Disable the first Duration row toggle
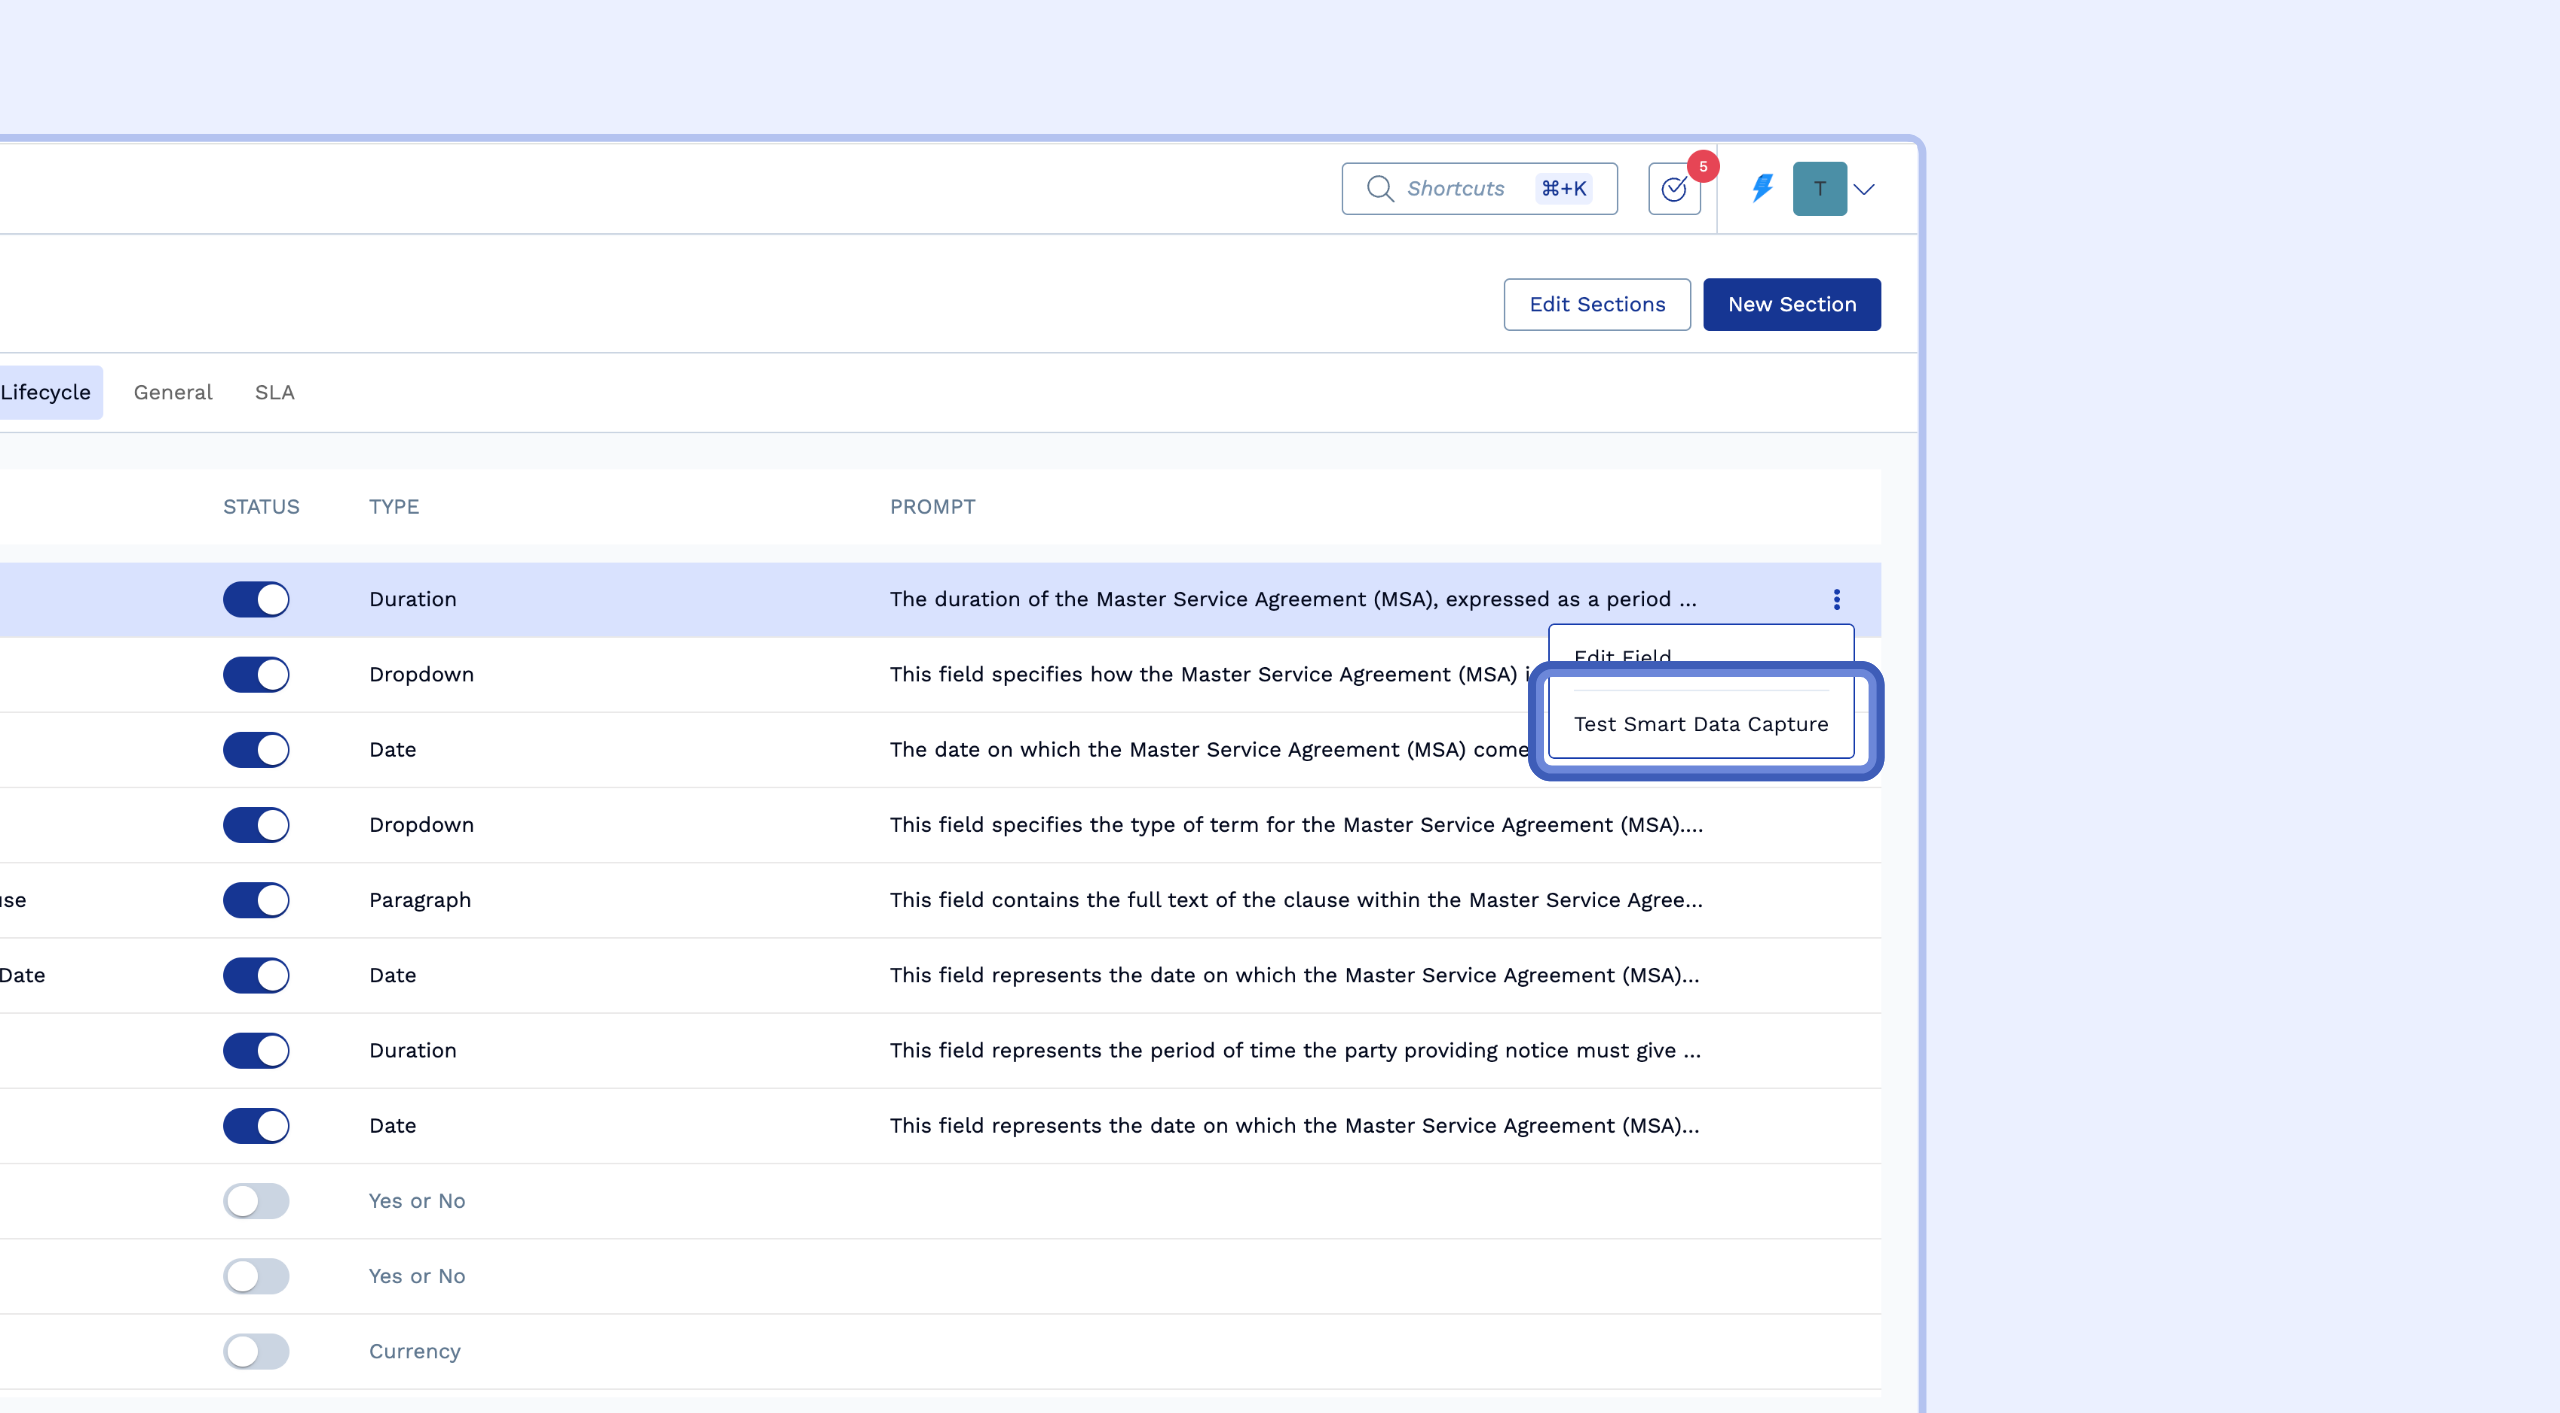The width and height of the screenshot is (2560, 1413). pyautogui.click(x=256, y=599)
